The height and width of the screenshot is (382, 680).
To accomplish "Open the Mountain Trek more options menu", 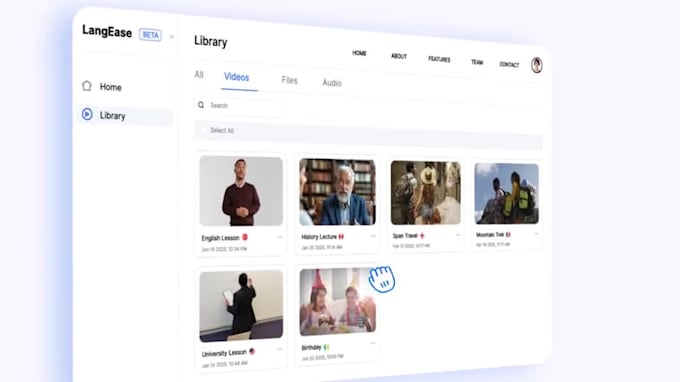I will coord(536,234).
